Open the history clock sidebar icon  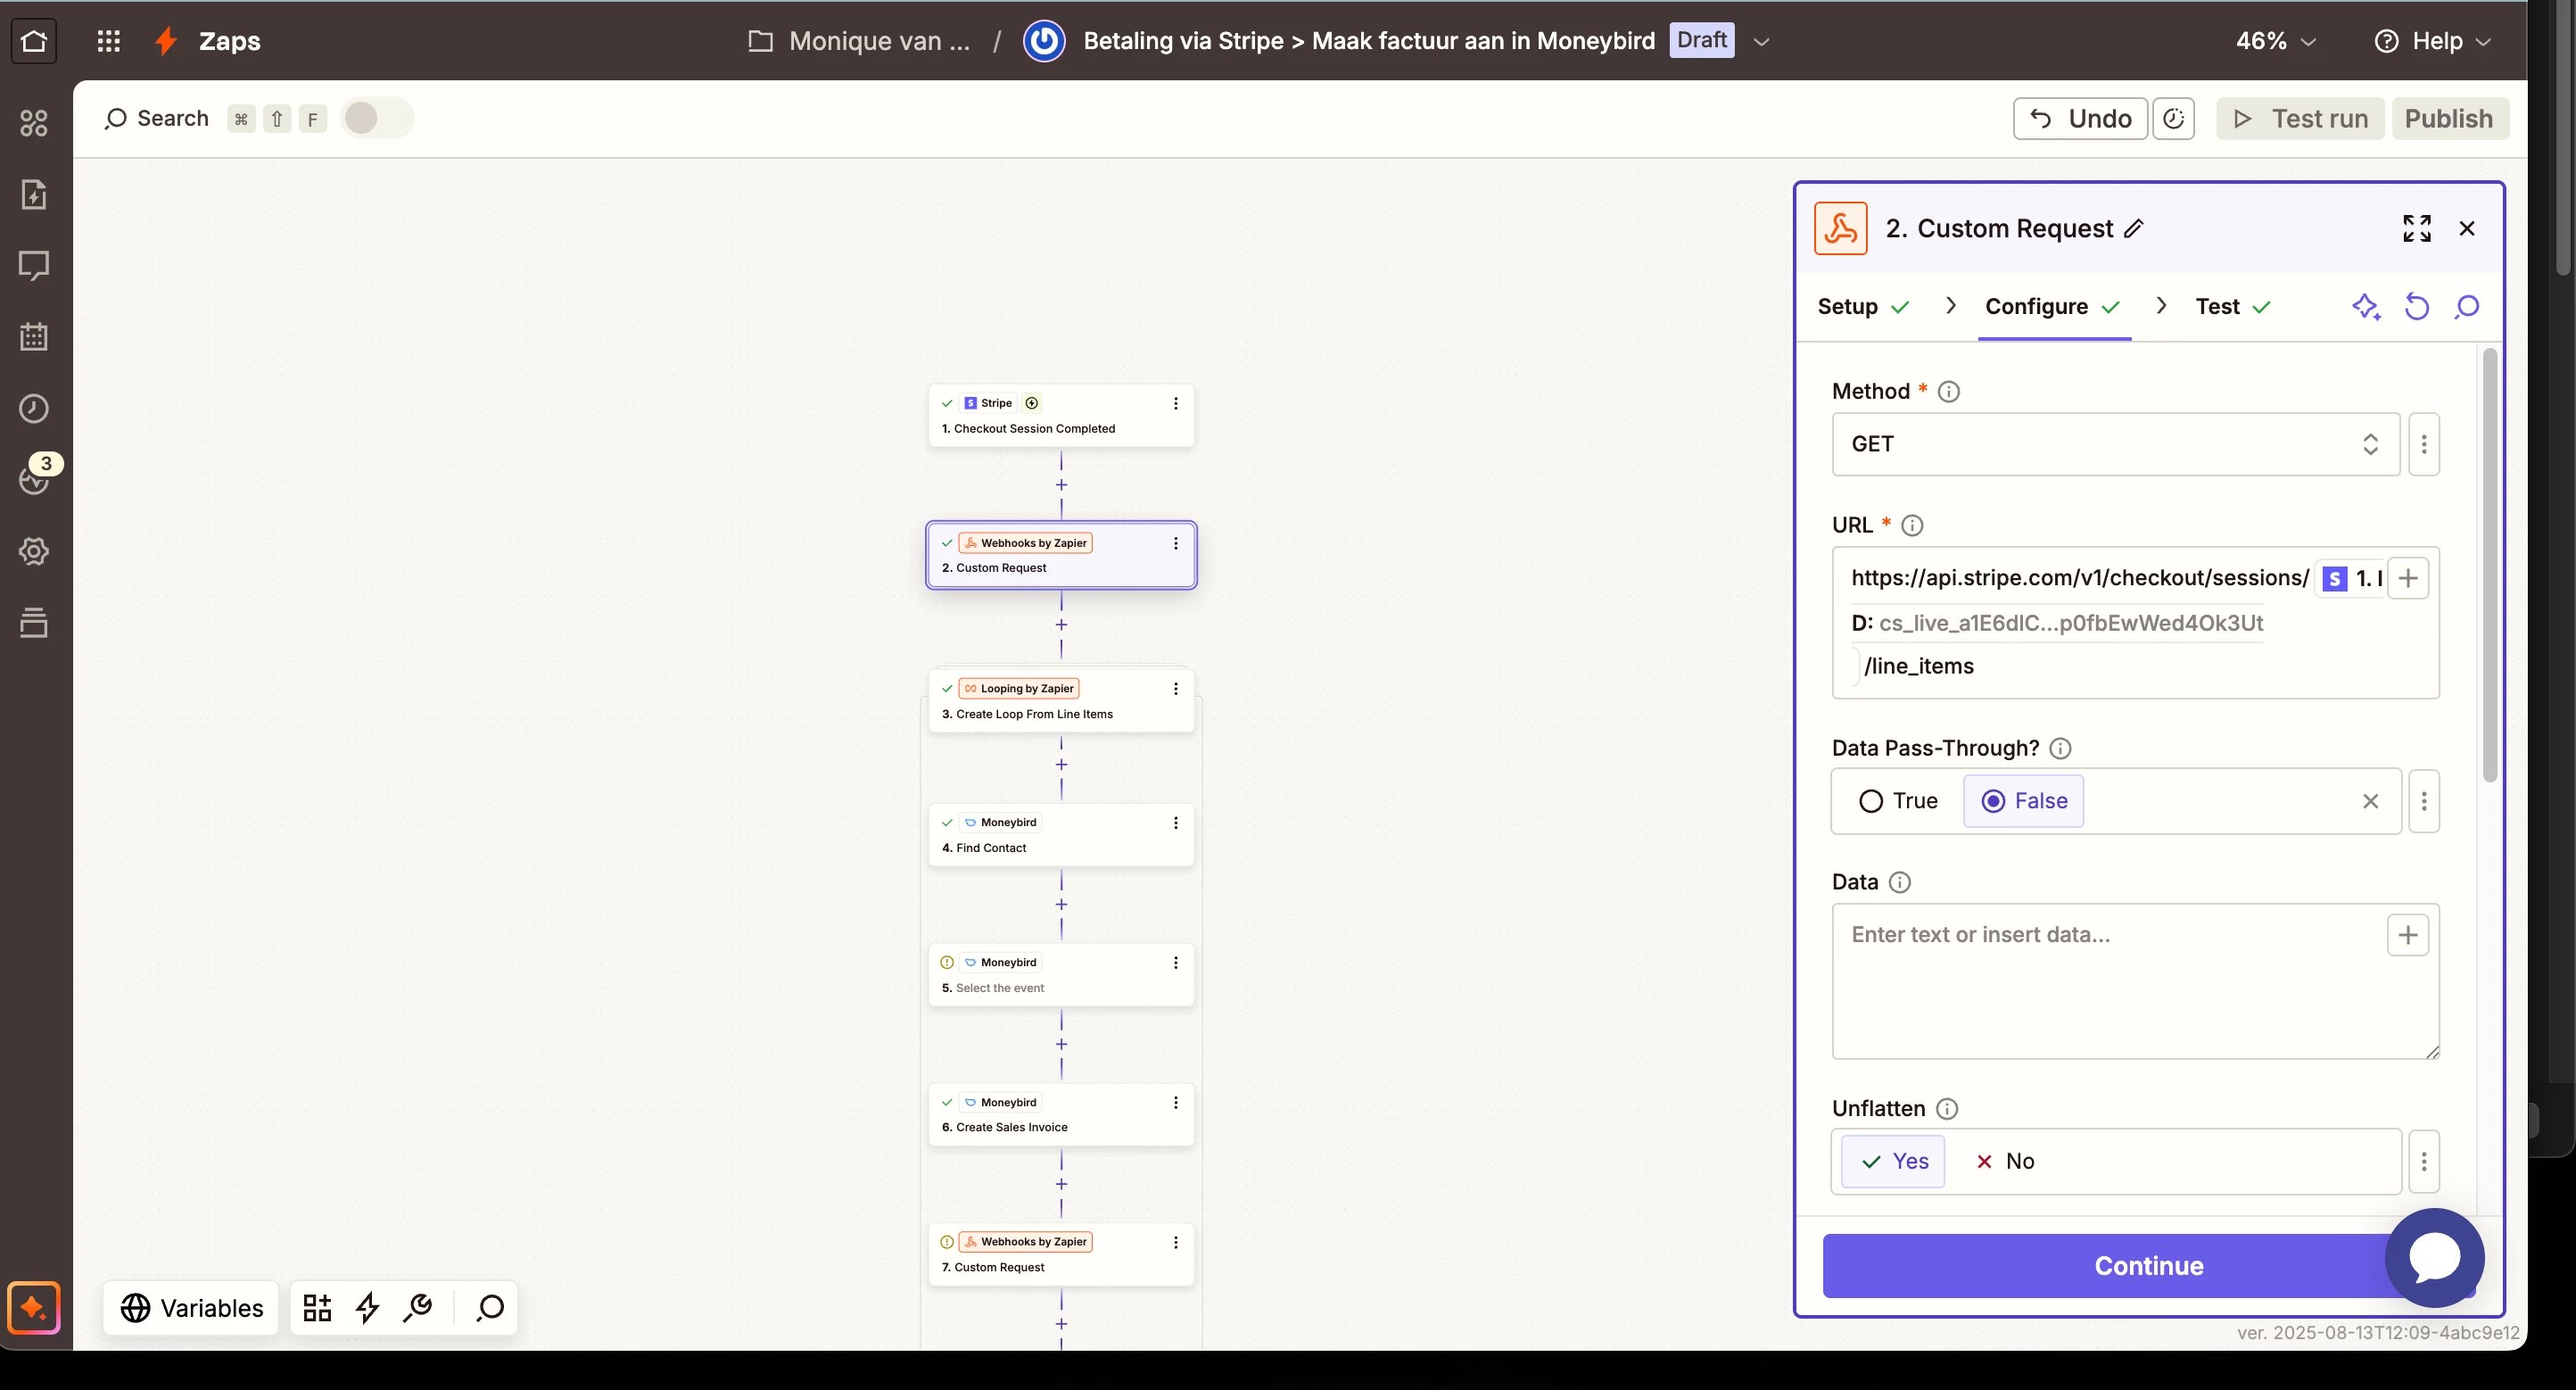tap(34, 408)
